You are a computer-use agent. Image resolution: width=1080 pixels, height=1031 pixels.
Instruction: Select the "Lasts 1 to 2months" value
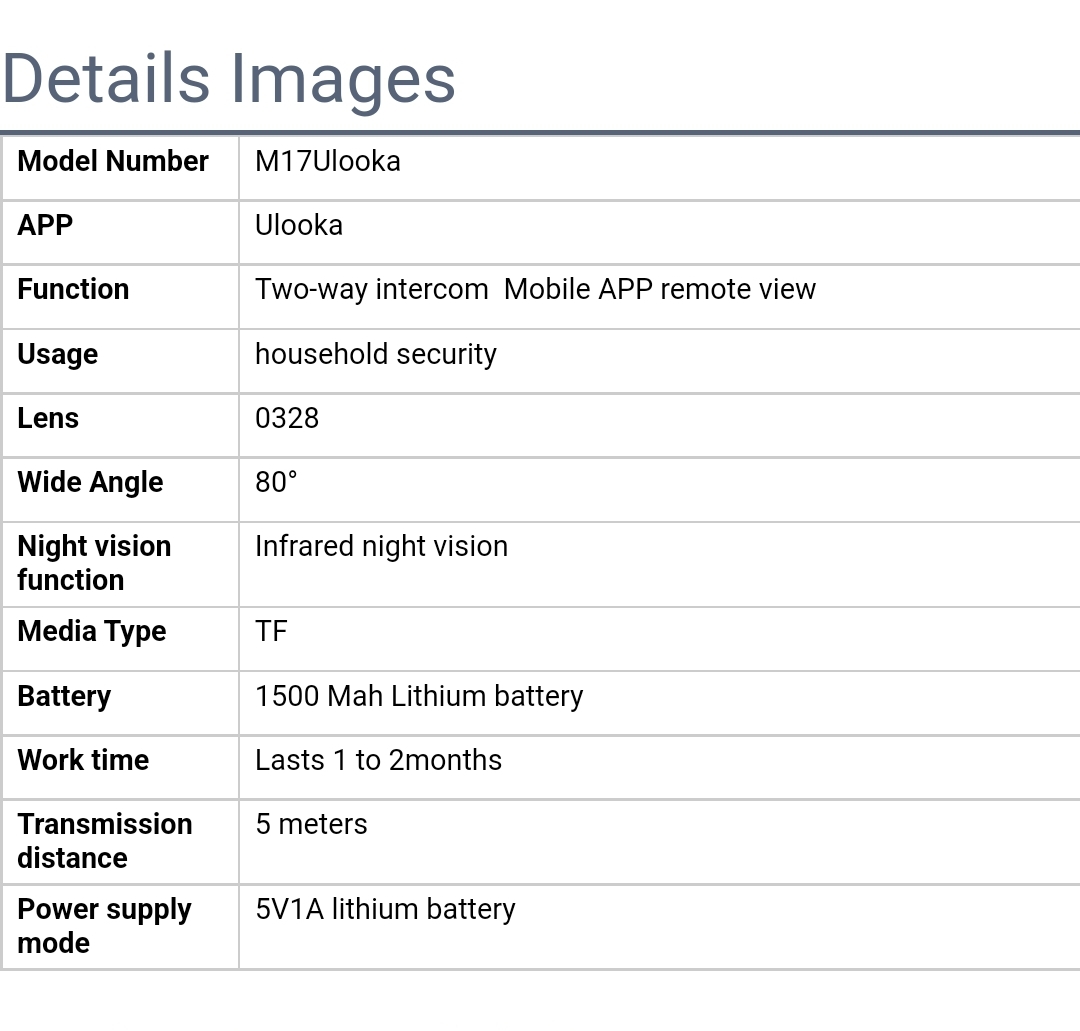coord(378,760)
